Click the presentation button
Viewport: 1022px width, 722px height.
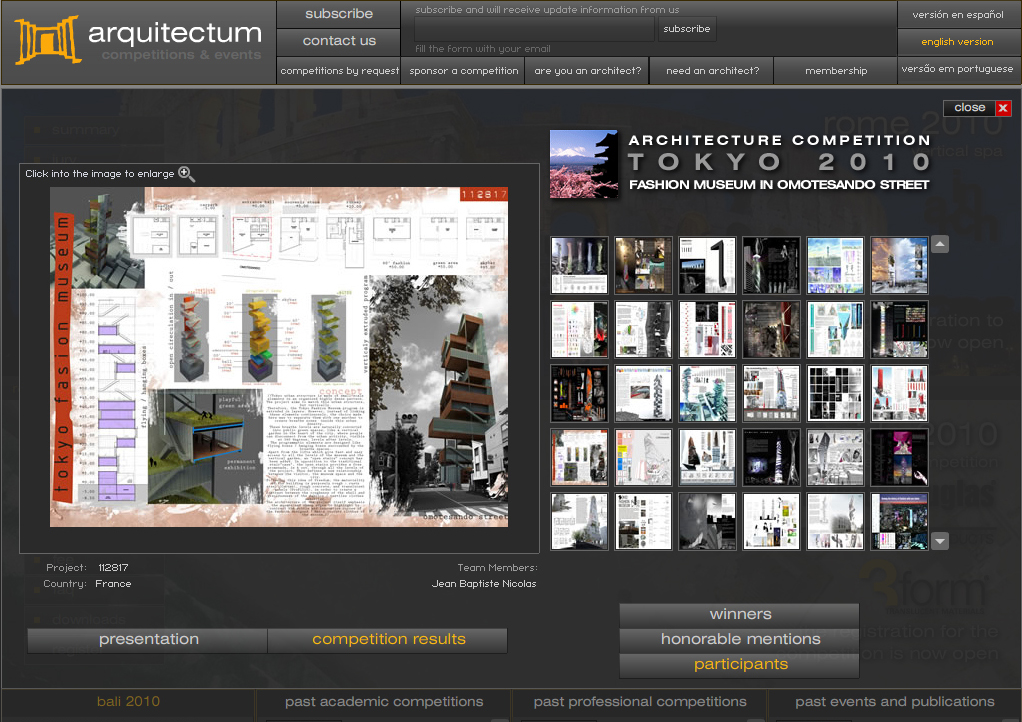tap(148, 639)
